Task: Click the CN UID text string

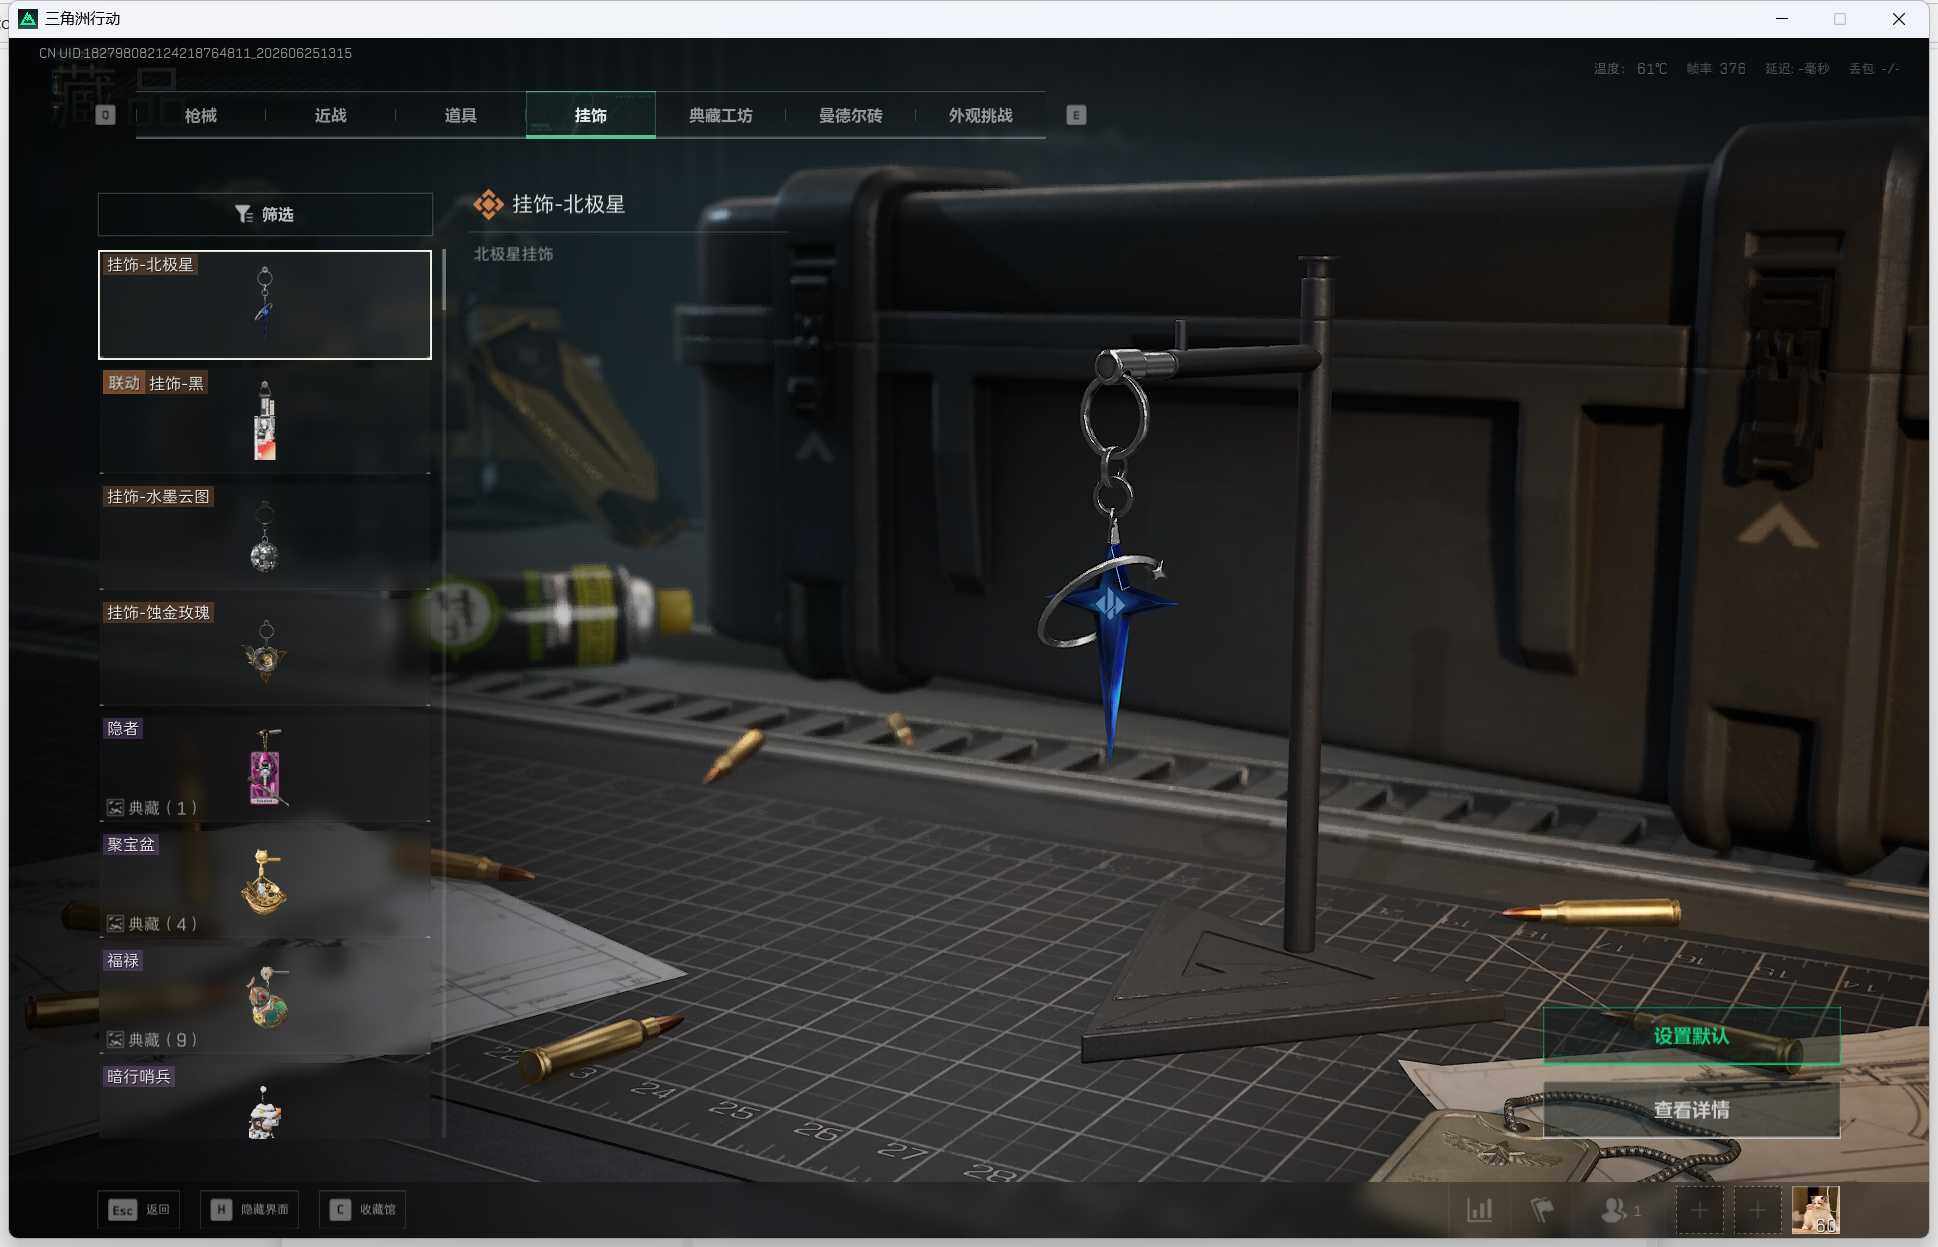Action: [x=195, y=53]
